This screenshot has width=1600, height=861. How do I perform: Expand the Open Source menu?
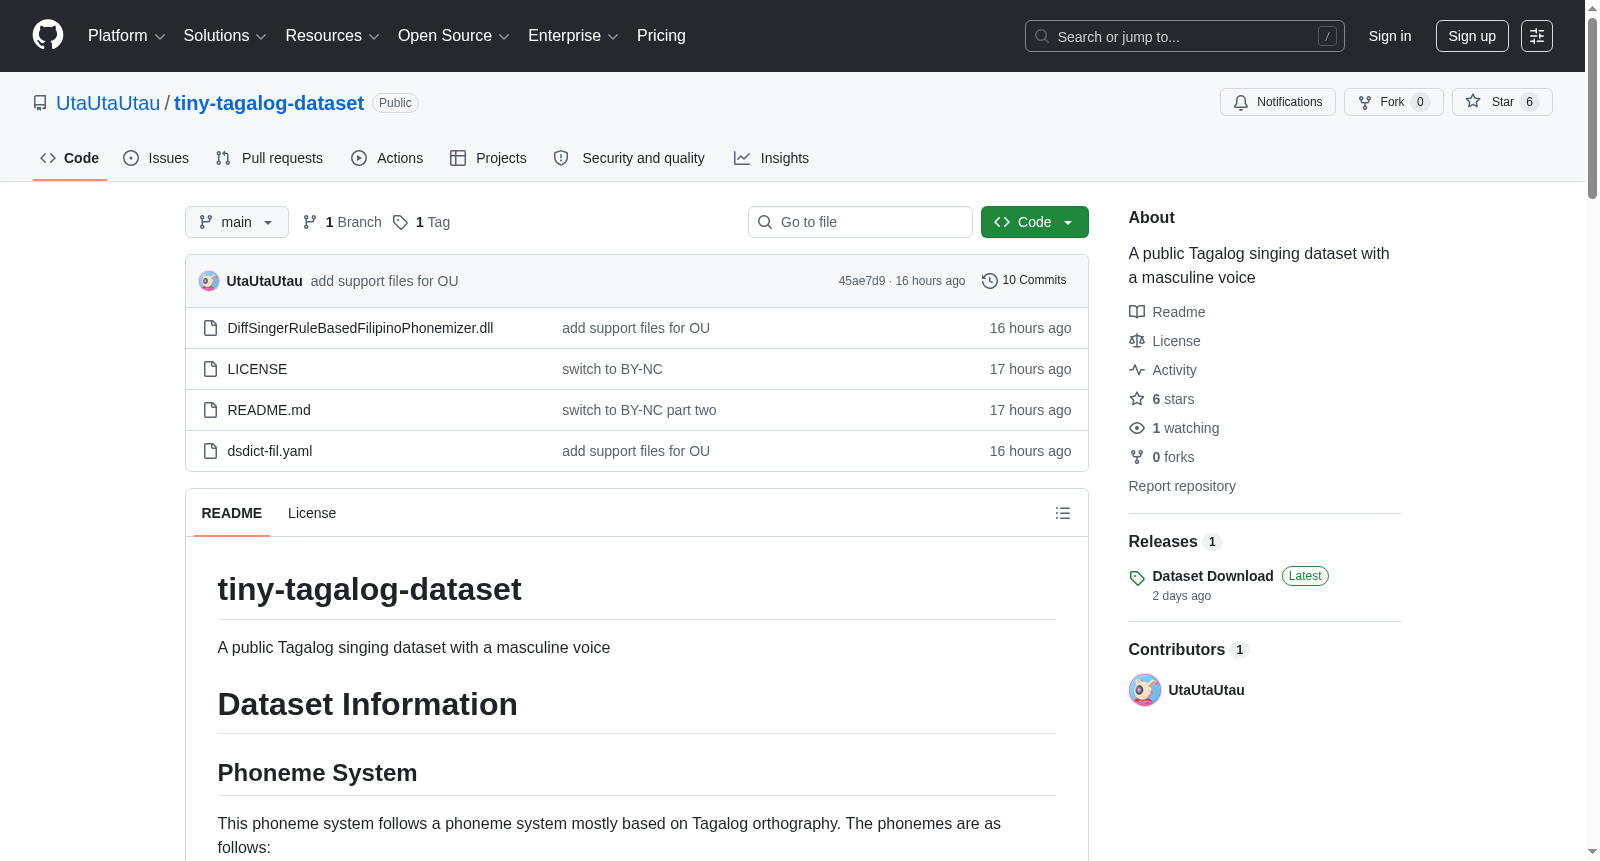(x=454, y=36)
